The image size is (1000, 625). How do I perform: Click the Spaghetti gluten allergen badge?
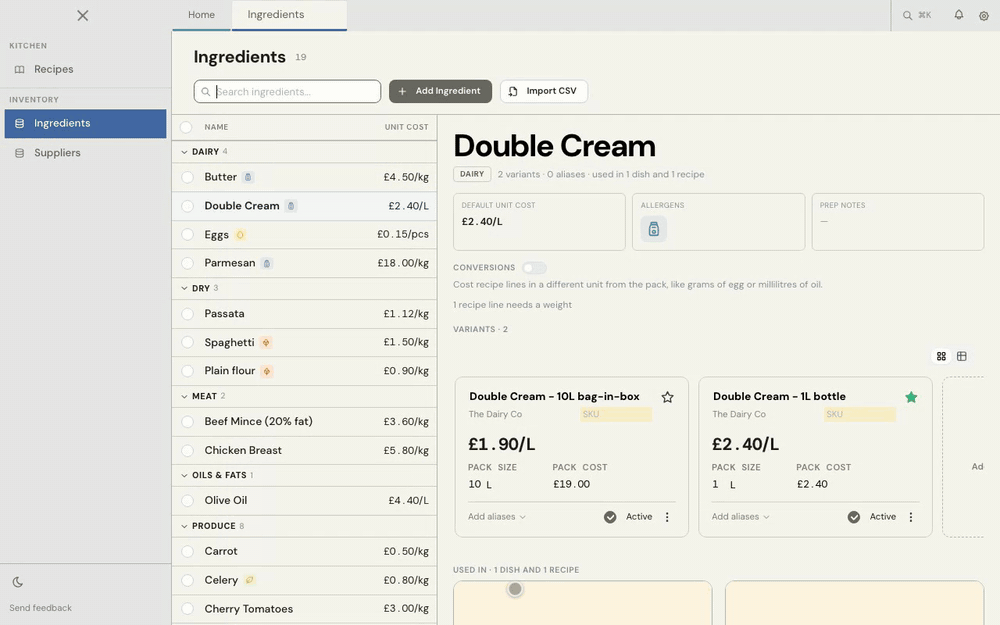[266, 342]
